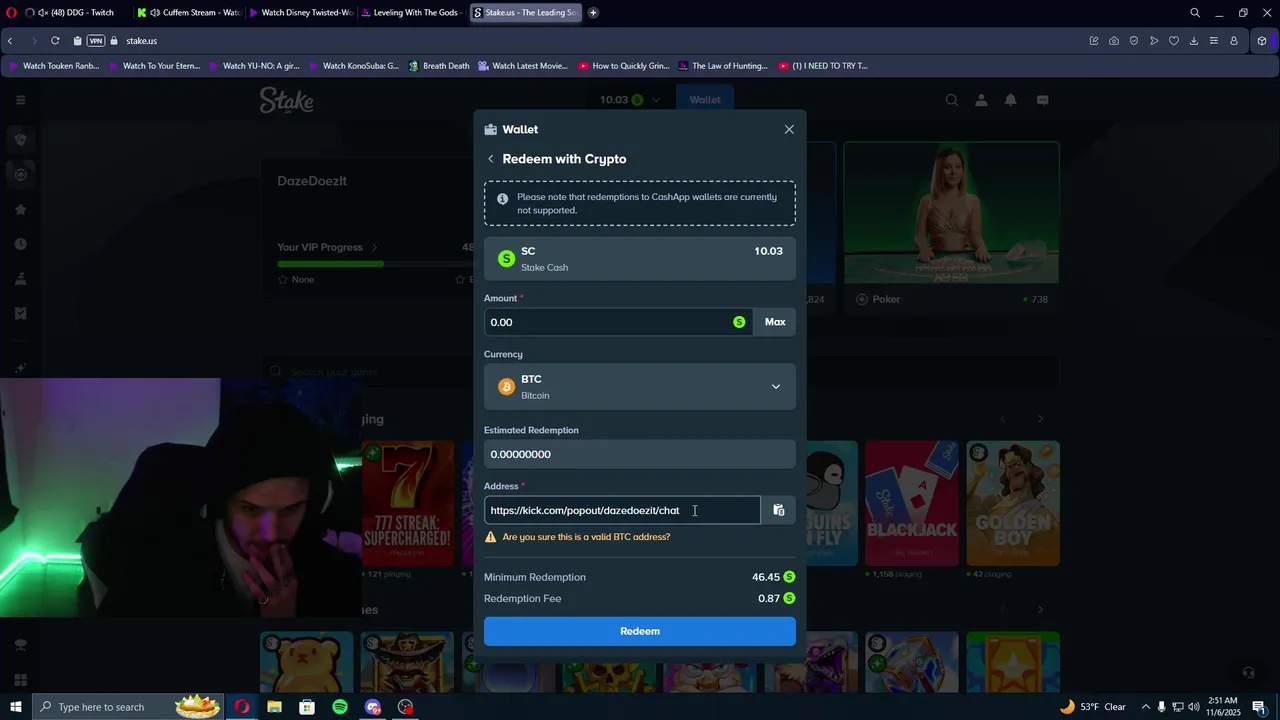The image size is (1280, 720).
Task: Expand the Your VIP Progress chevron
Action: (x=374, y=247)
